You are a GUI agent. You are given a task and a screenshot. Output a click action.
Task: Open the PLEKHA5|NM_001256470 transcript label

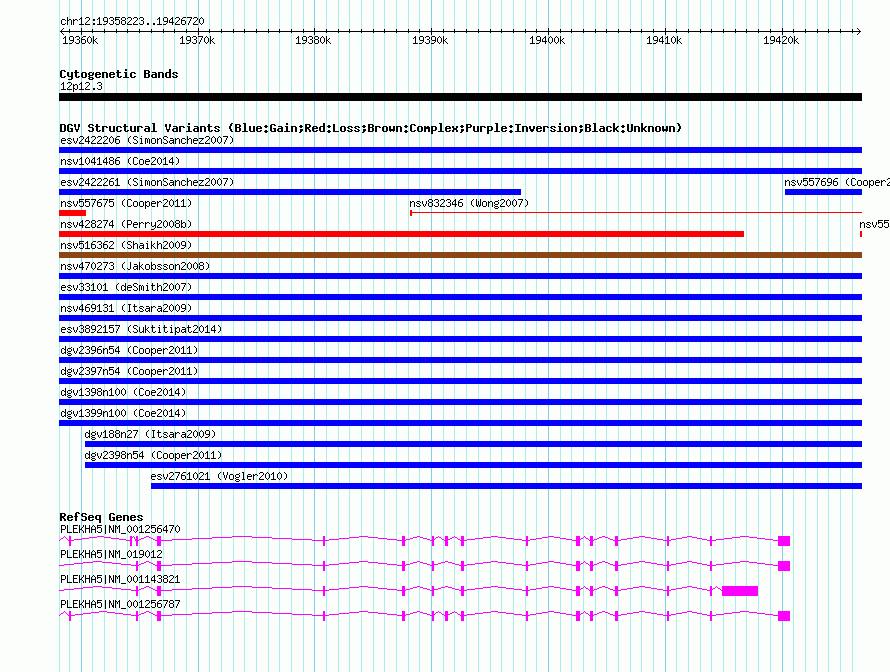pos(120,529)
